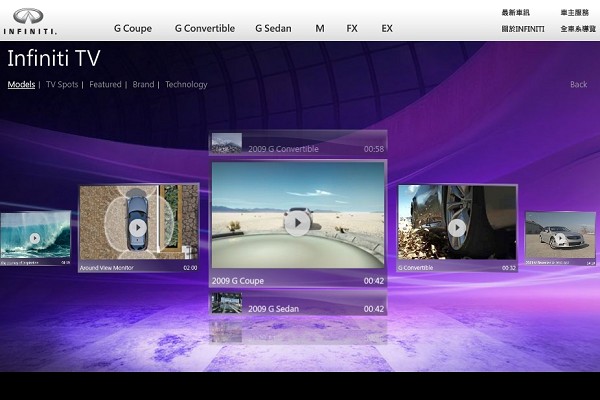Viewport: 600px width, 400px height.
Task: Switch to the Brand tab
Action: pyautogui.click(x=143, y=85)
